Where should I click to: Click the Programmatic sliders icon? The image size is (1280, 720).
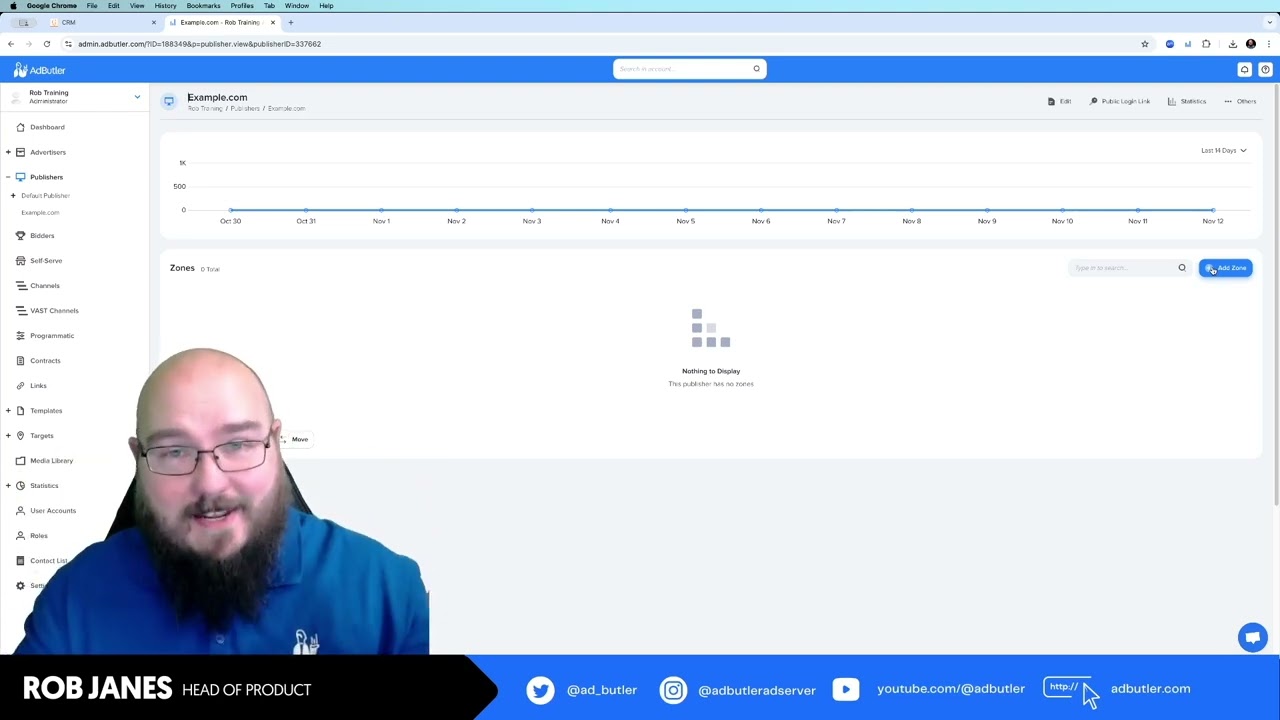pyautogui.click(x=20, y=336)
